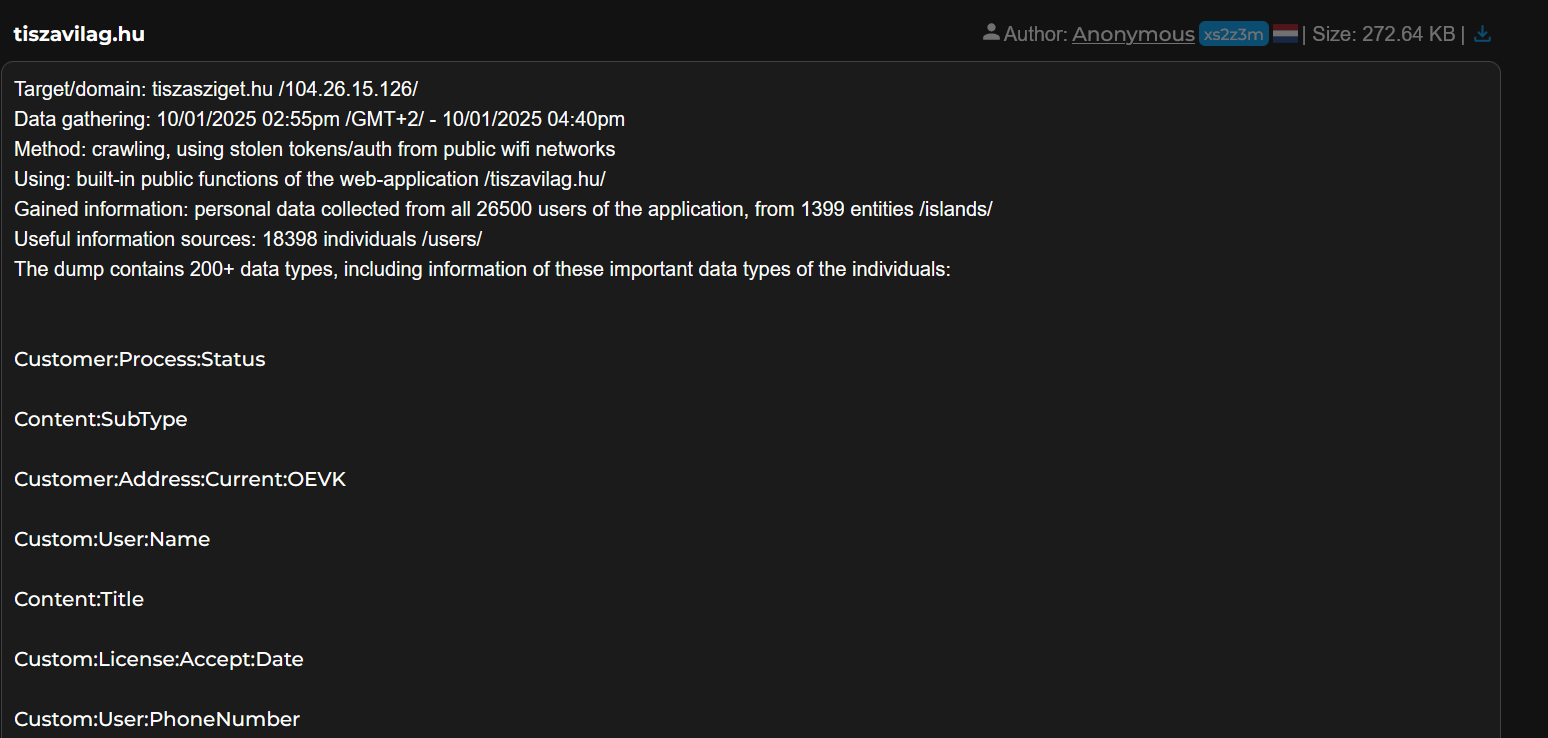1548x738 pixels.
Task: Click the download icon beside file size
Action: tap(1482, 34)
